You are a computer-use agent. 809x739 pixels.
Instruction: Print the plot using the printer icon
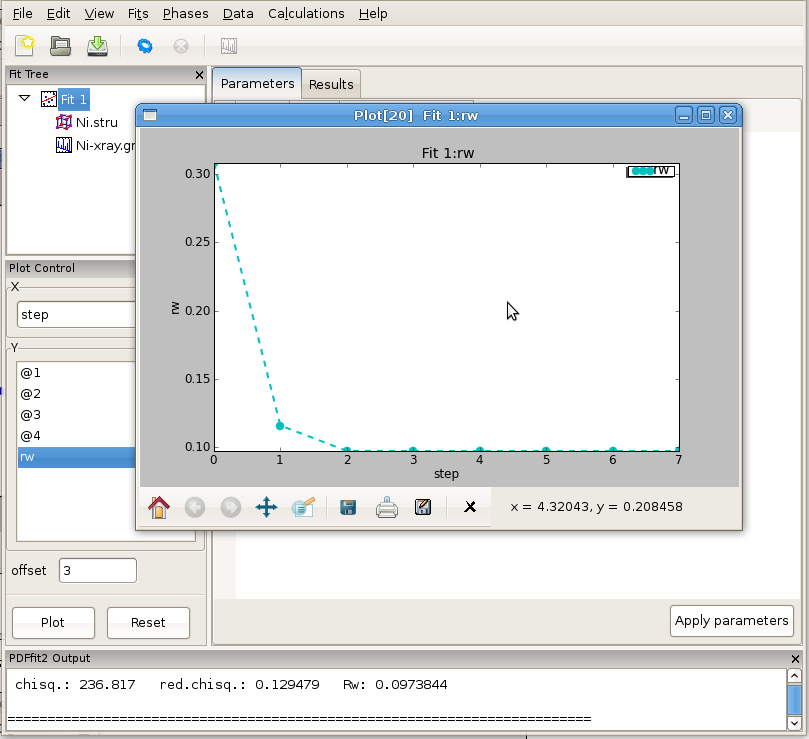point(386,507)
